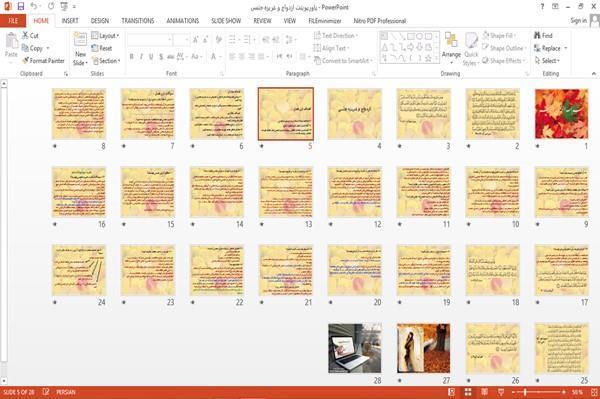Click the zoom in plus button
Screen dimensions: 600x399
click(x=564, y=392)
